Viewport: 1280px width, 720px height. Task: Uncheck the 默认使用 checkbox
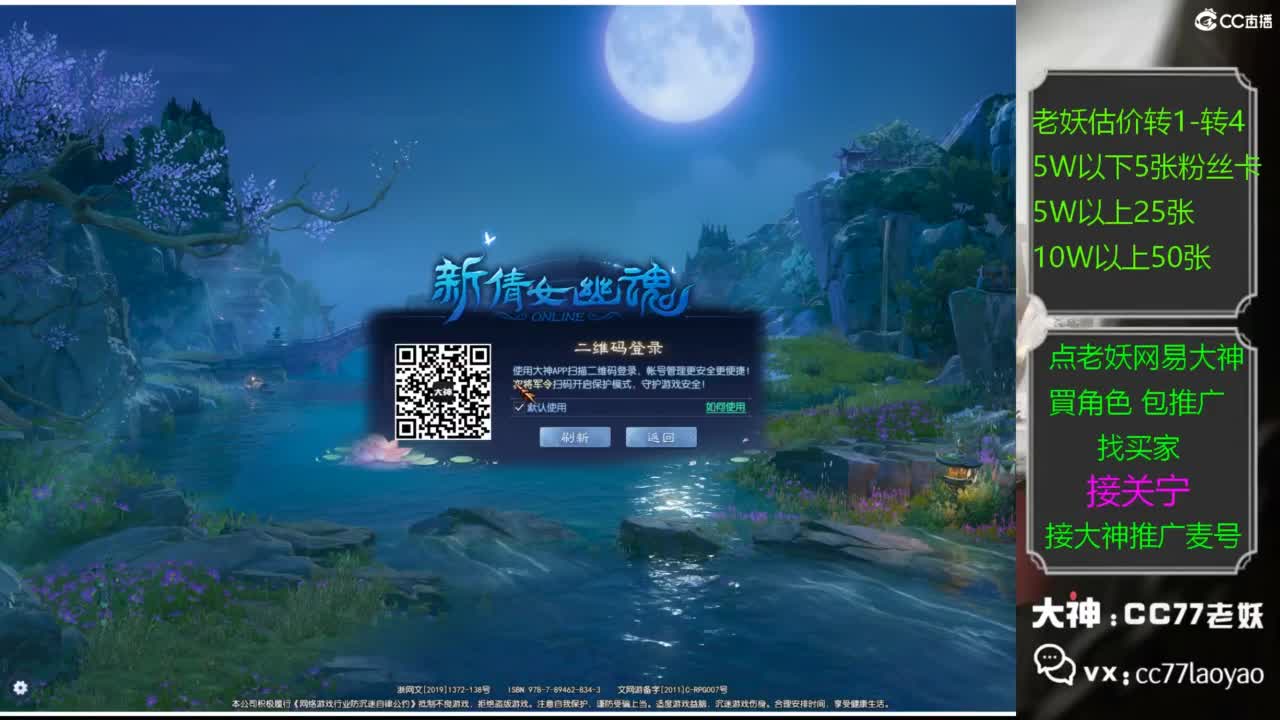tap(519, 410)
